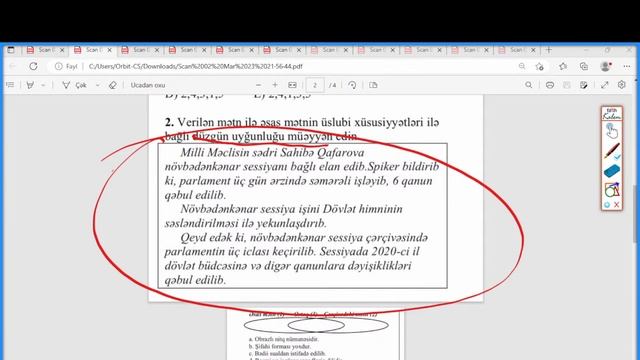Viewport: 640px width, 360px height.
Task: Select the Çək draw tool
Action: (74, 85)
